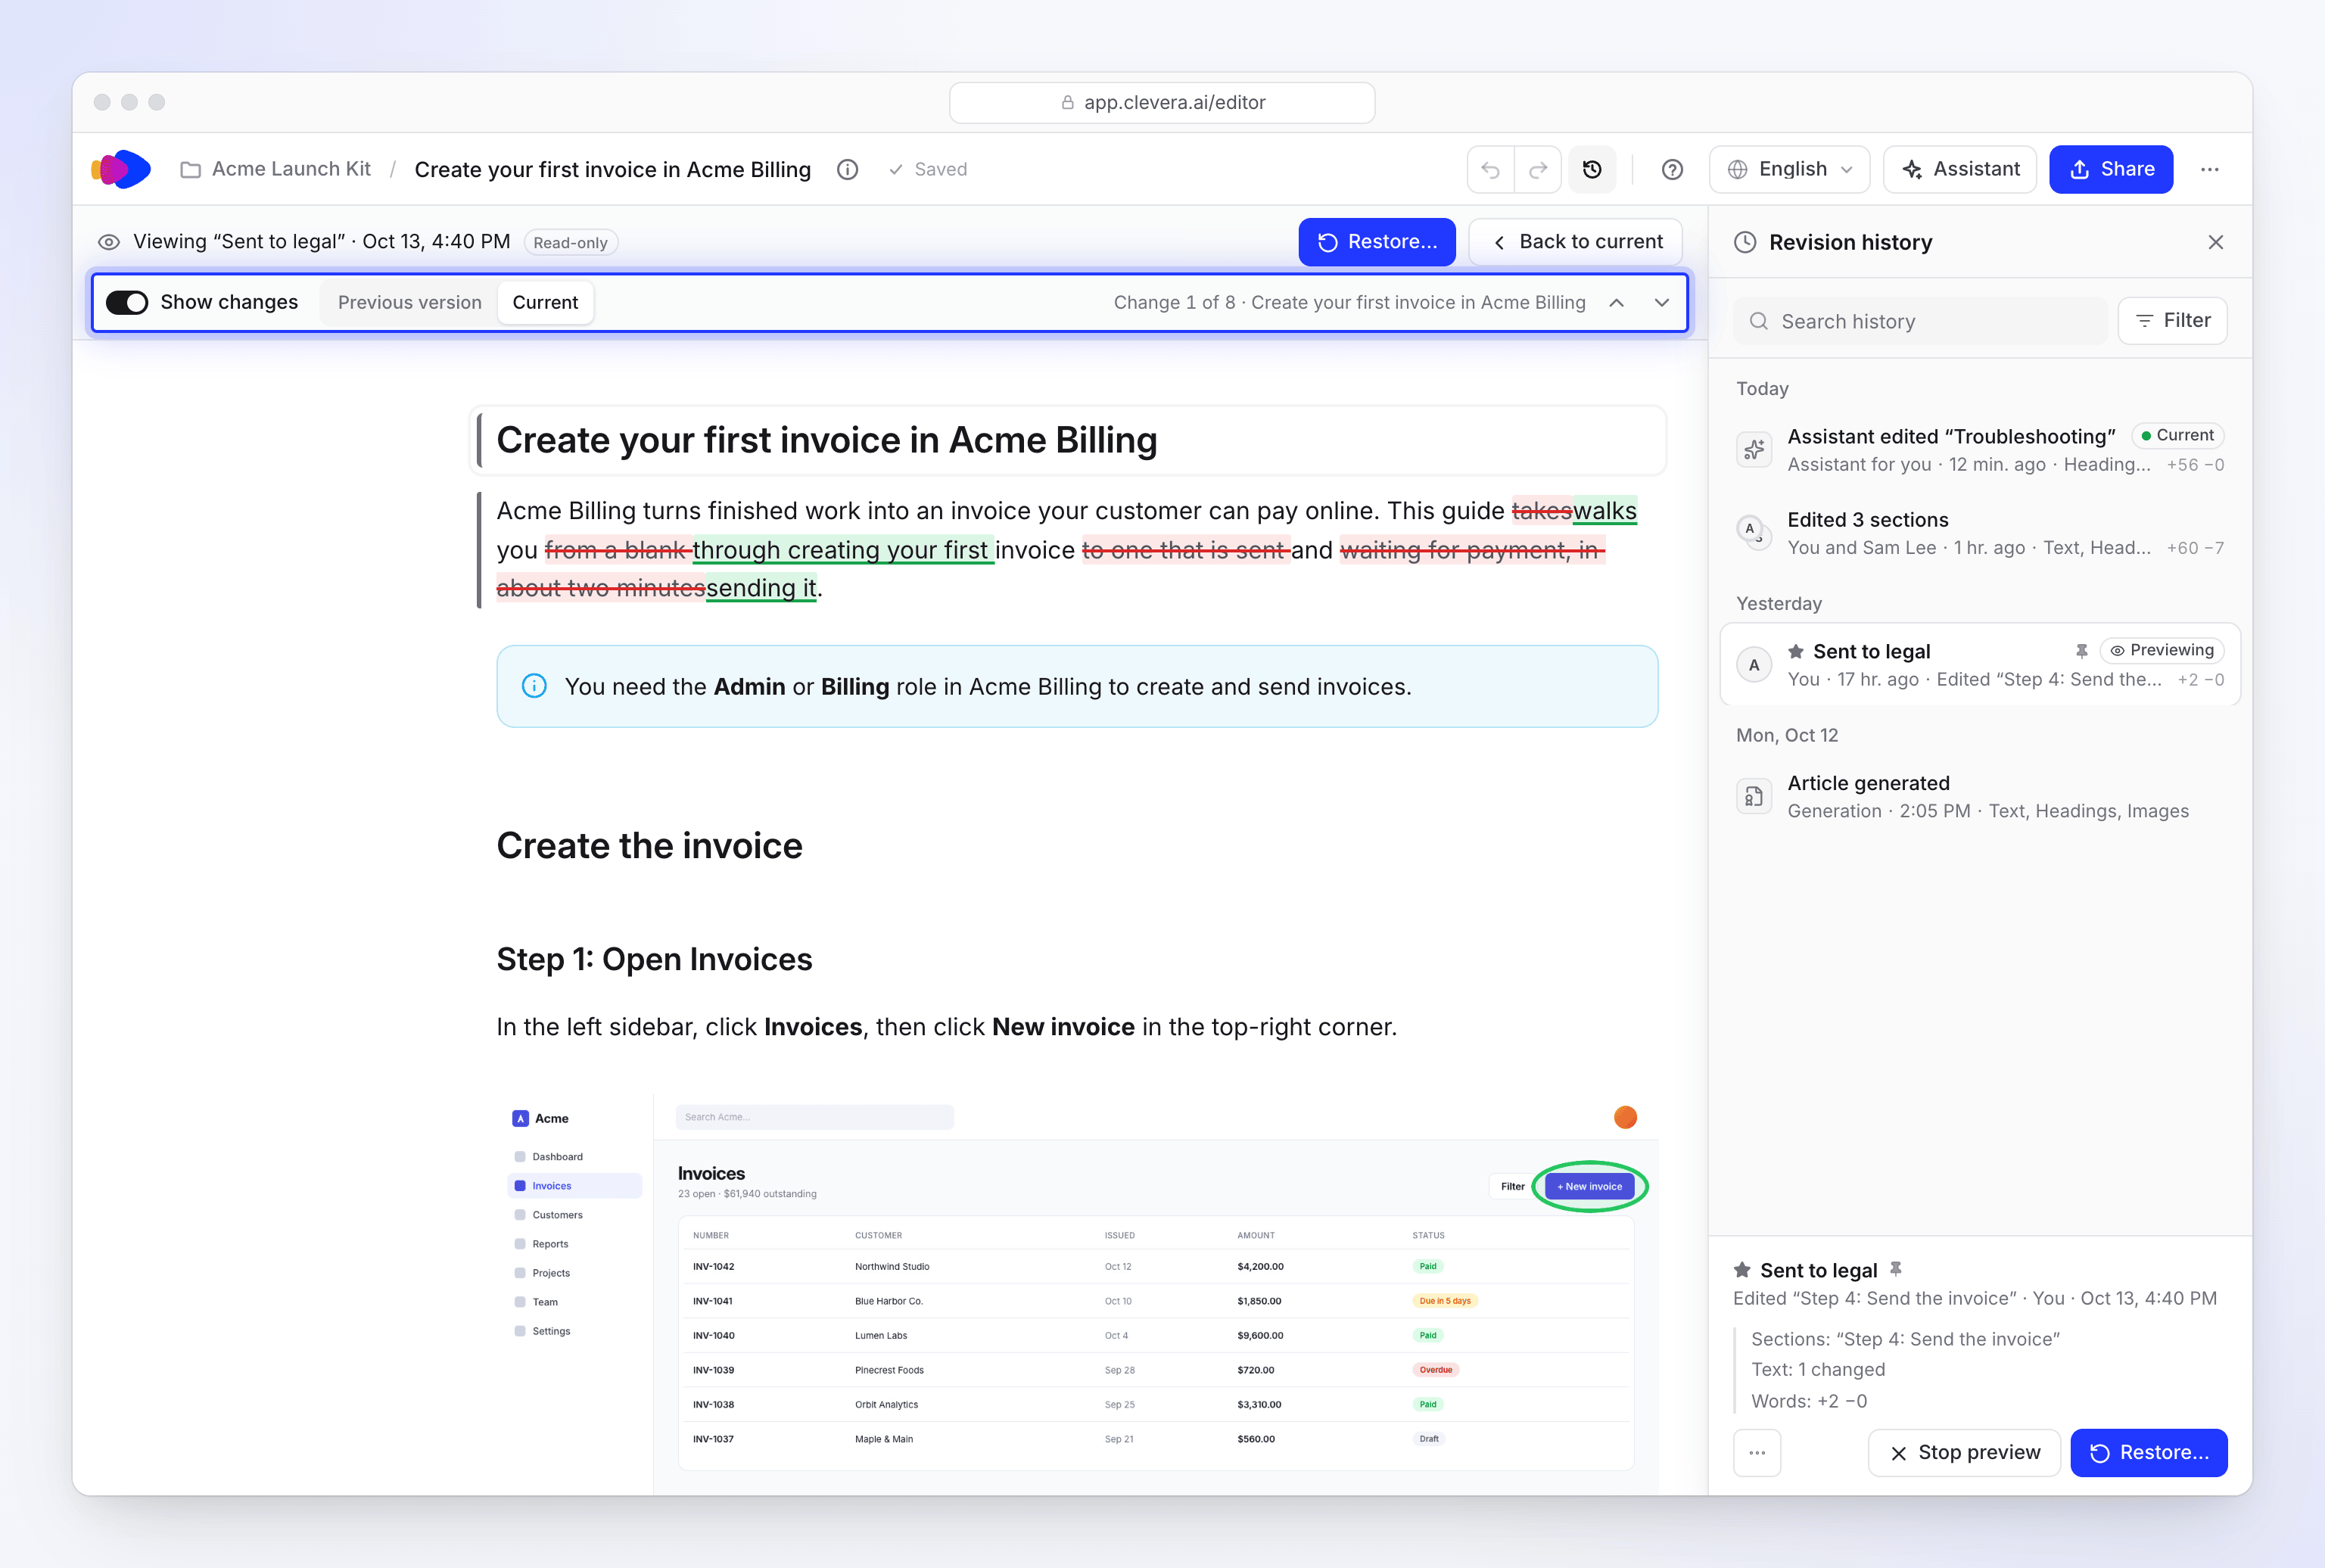Open the more options ellipsis in the header
This screenshot has width=2325, height=1568.
[x=2210, y=169]
